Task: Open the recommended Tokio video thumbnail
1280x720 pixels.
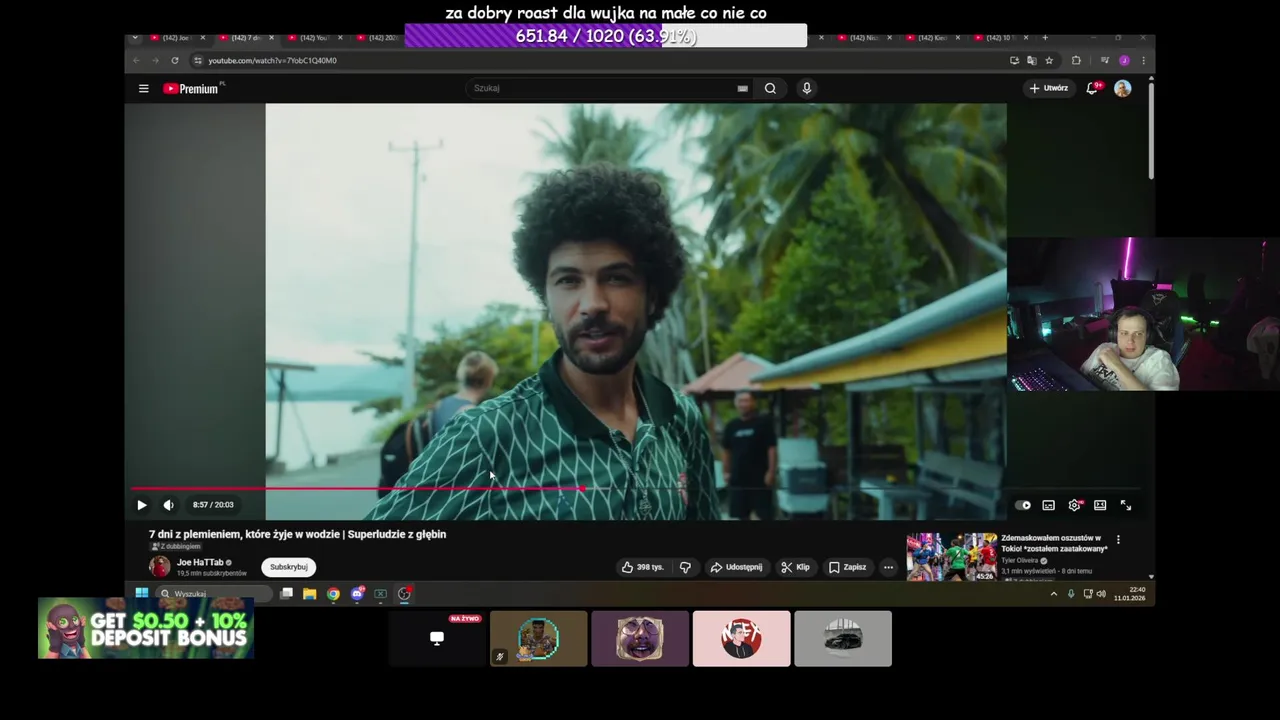Action: (952, 556)
